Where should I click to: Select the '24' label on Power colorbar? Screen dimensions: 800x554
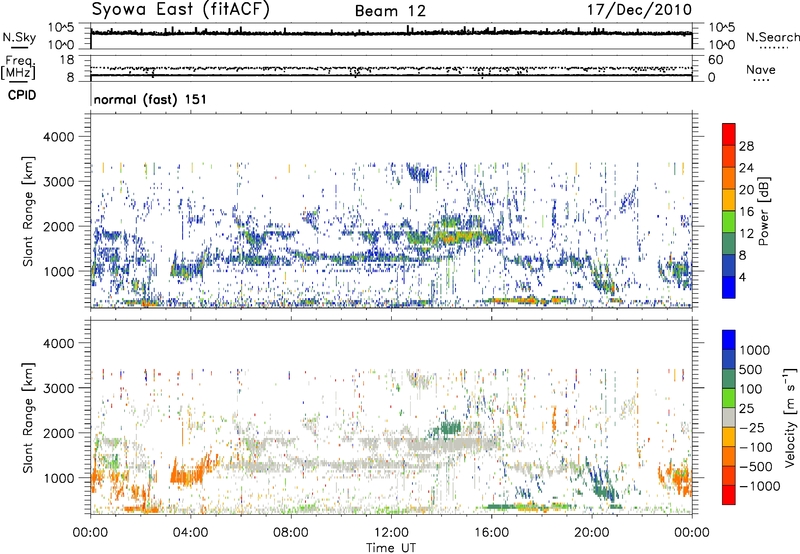pyautogui.click(x=746, y=168)
